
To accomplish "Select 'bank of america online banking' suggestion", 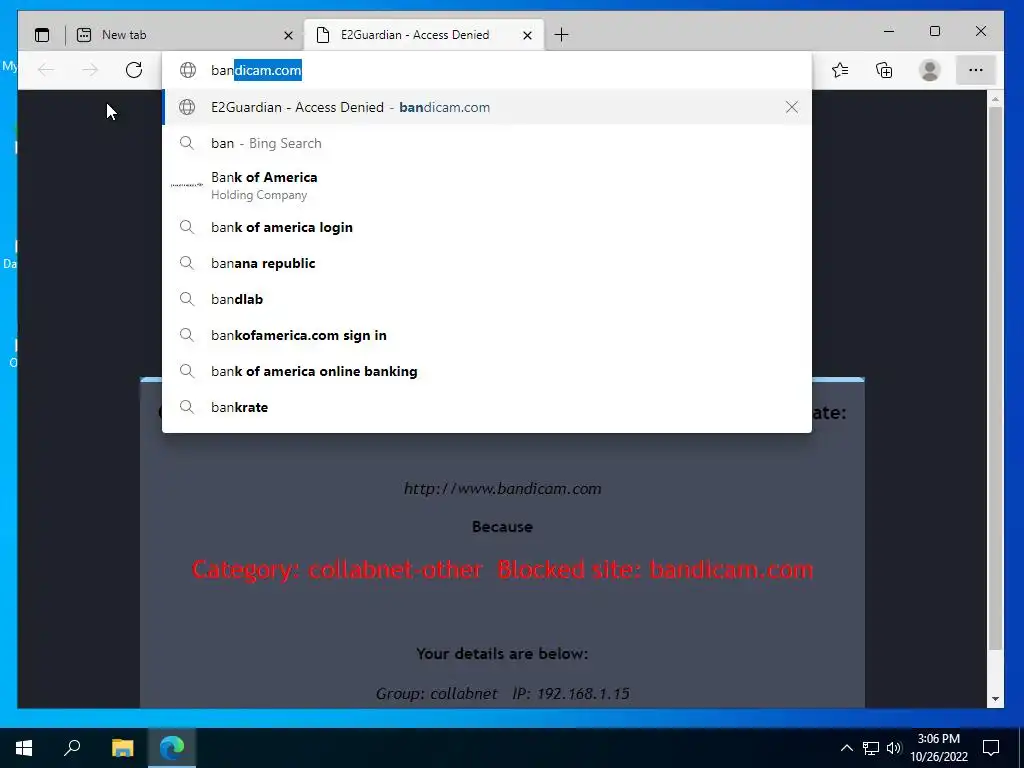I will 487,371.
